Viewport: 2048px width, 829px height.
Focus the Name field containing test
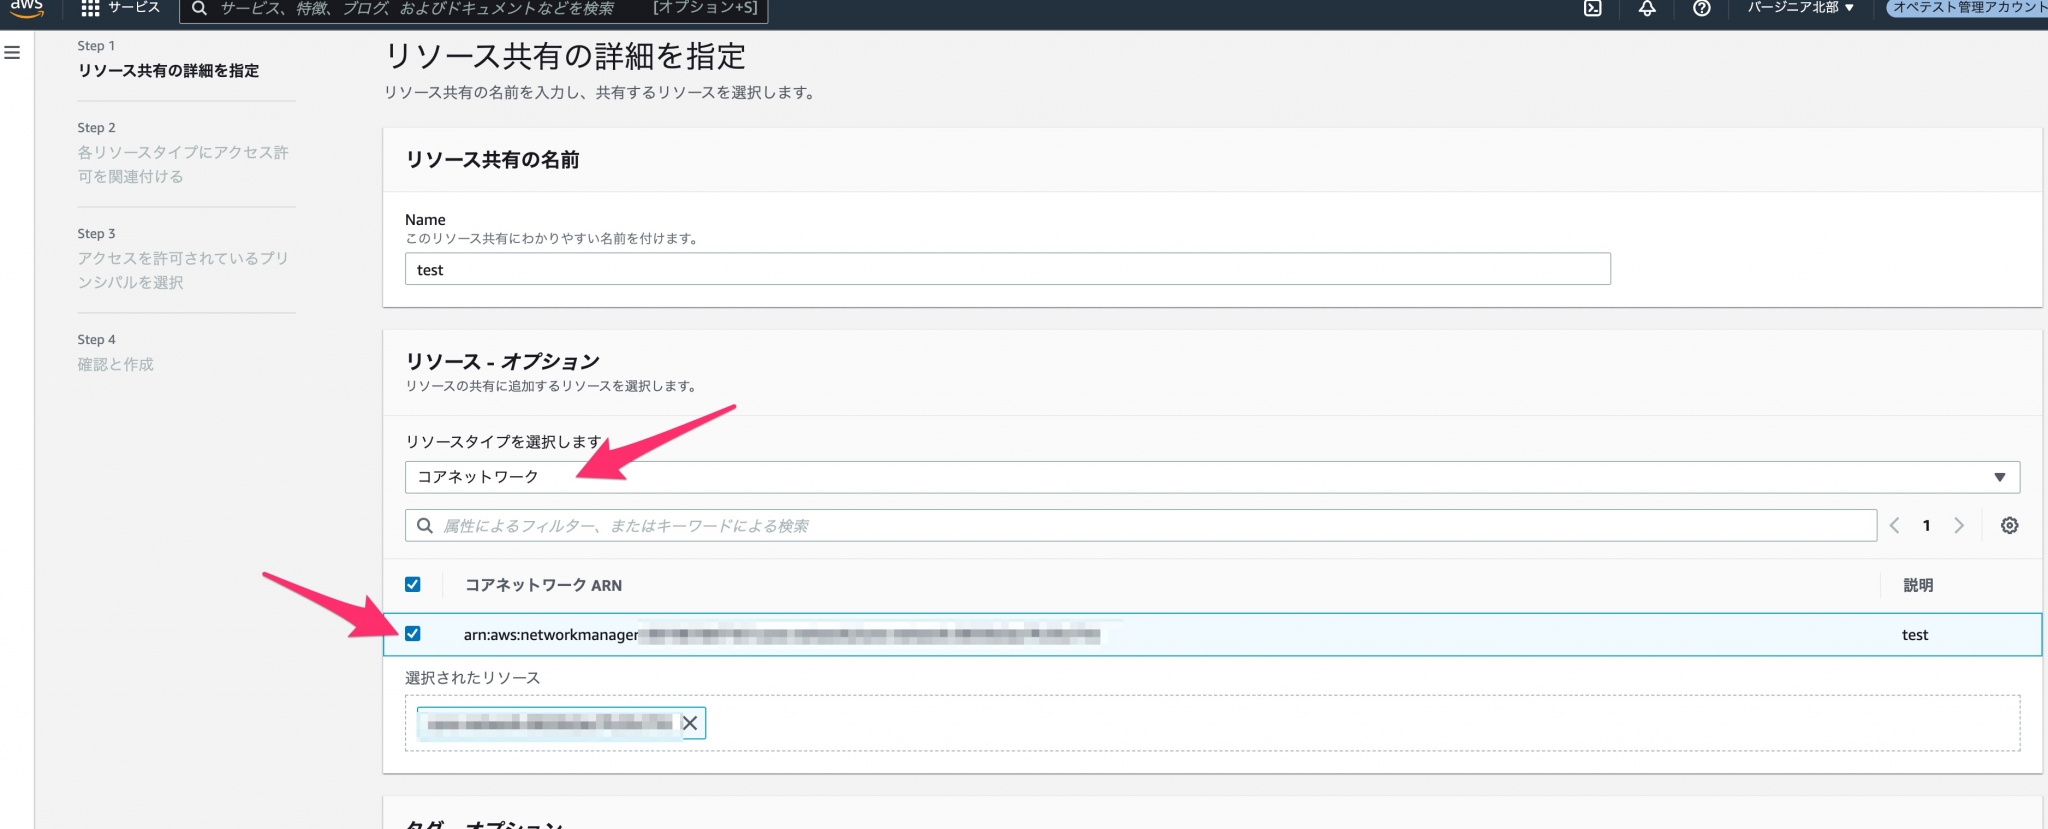1007,269
